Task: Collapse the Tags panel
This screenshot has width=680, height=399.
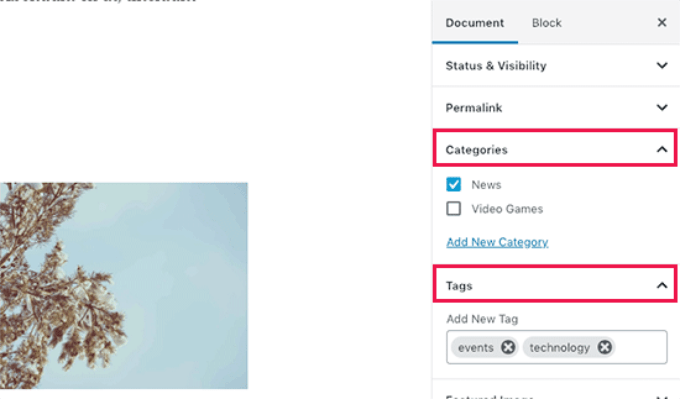Action: point(556,285)
